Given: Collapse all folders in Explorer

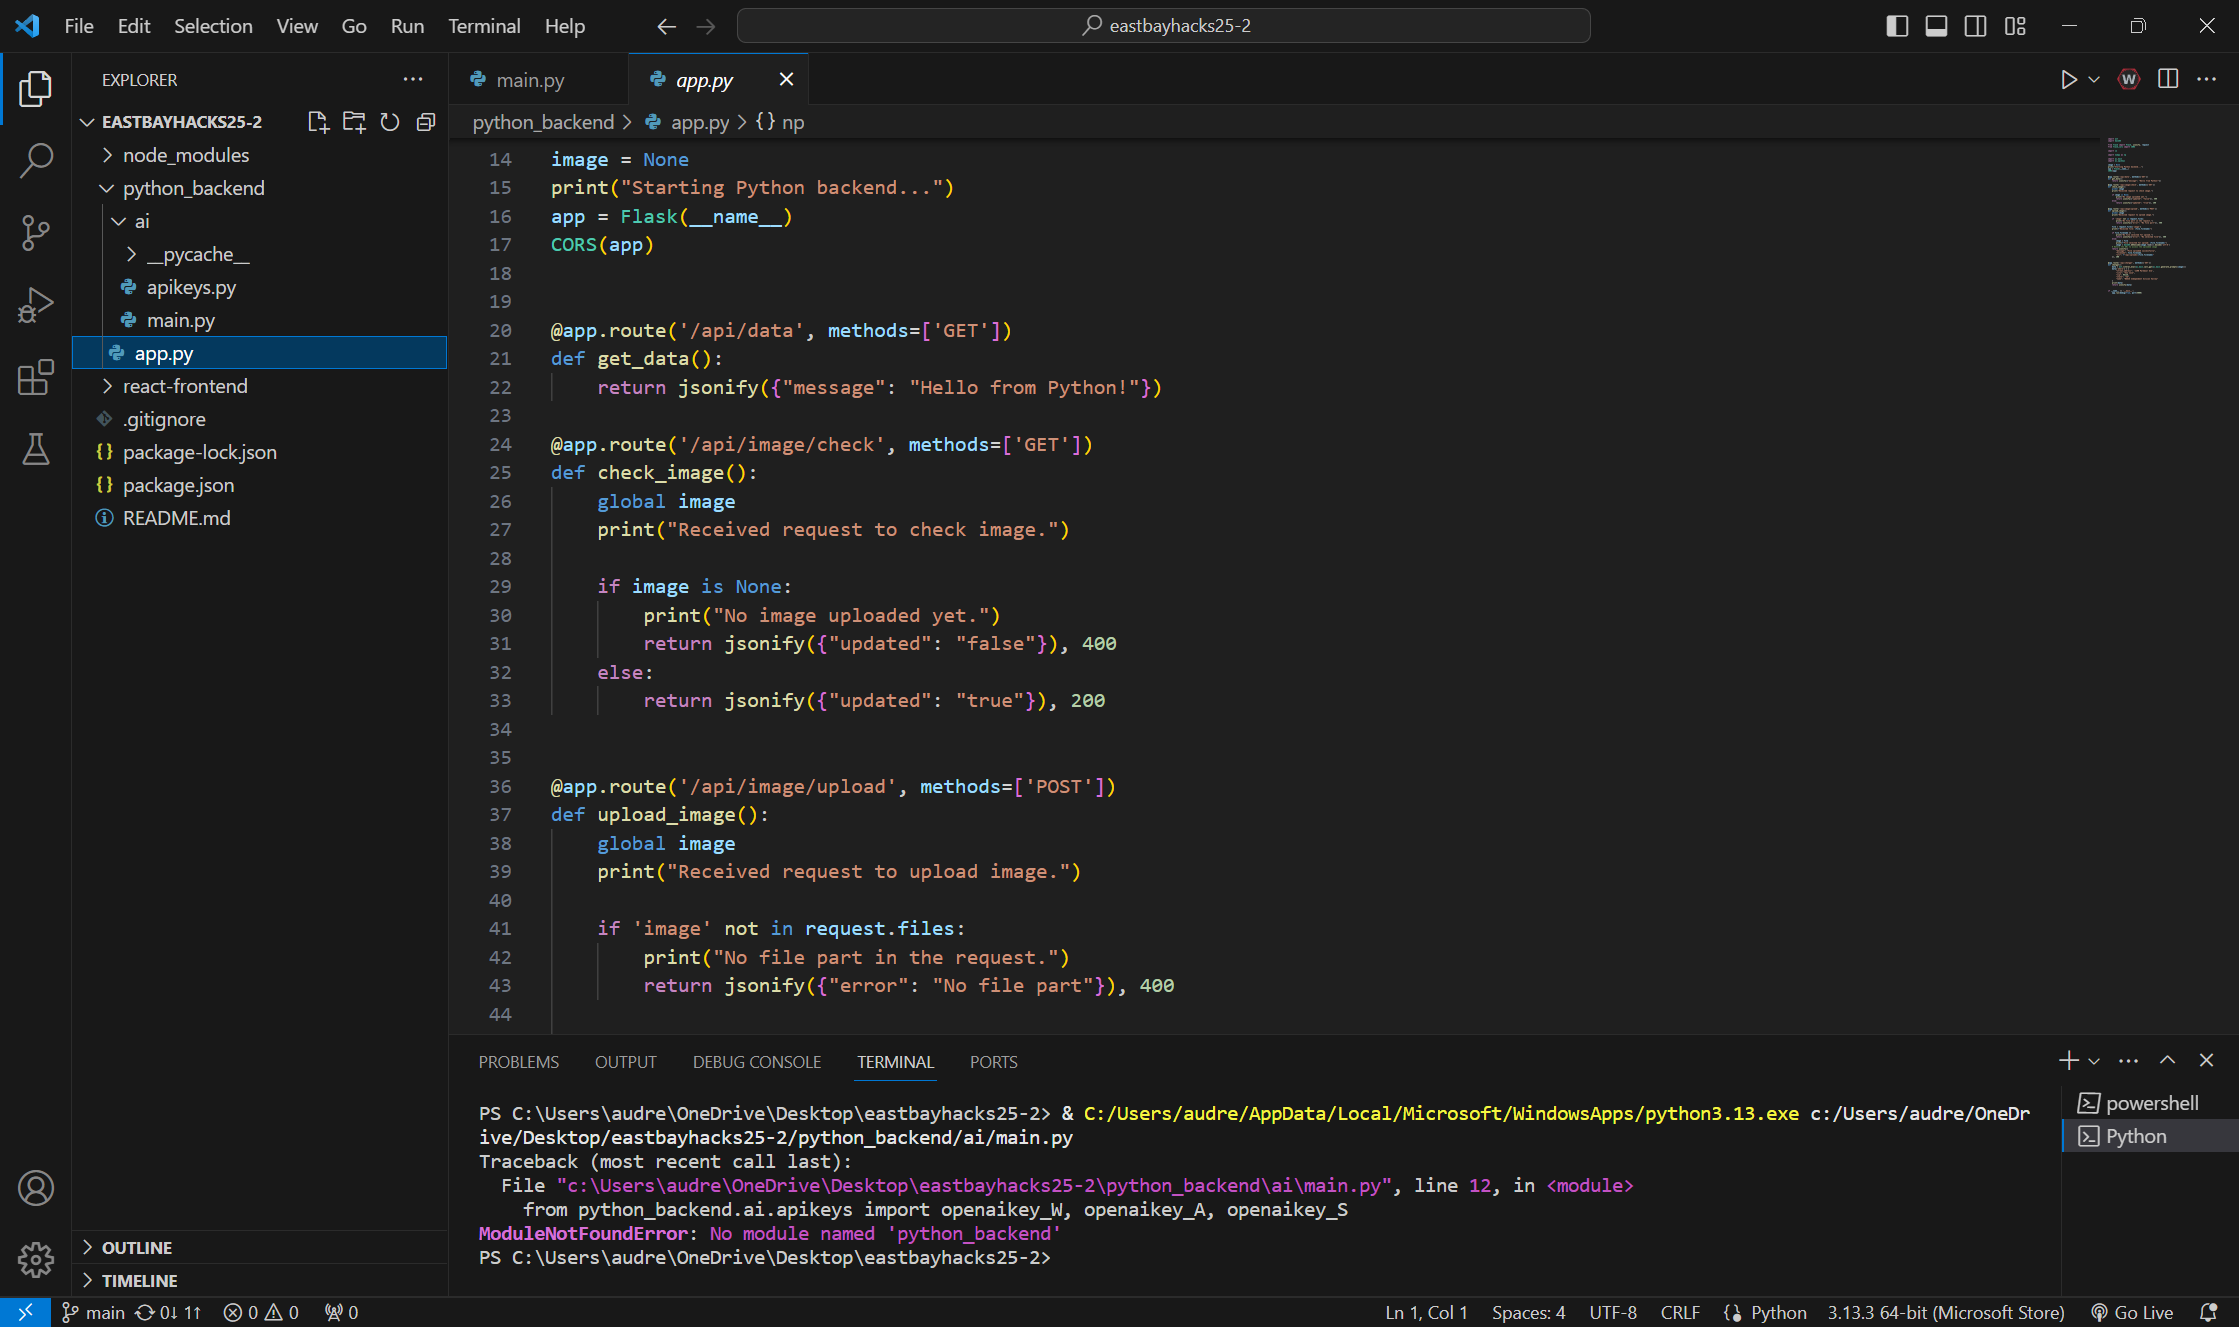Looking at the screenshot, I should (x=426, y=122).
